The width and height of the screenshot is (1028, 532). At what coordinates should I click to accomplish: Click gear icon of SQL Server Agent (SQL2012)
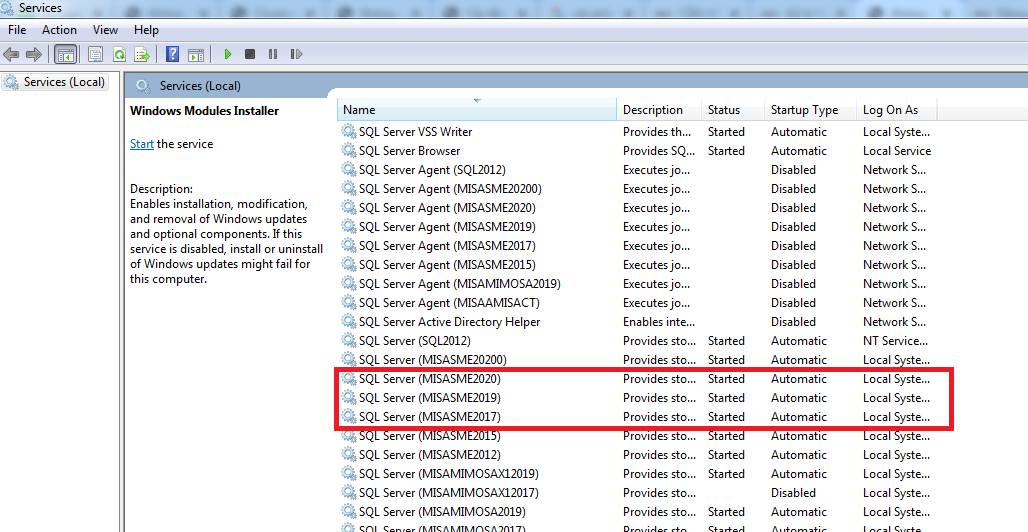tap(349, 169)
